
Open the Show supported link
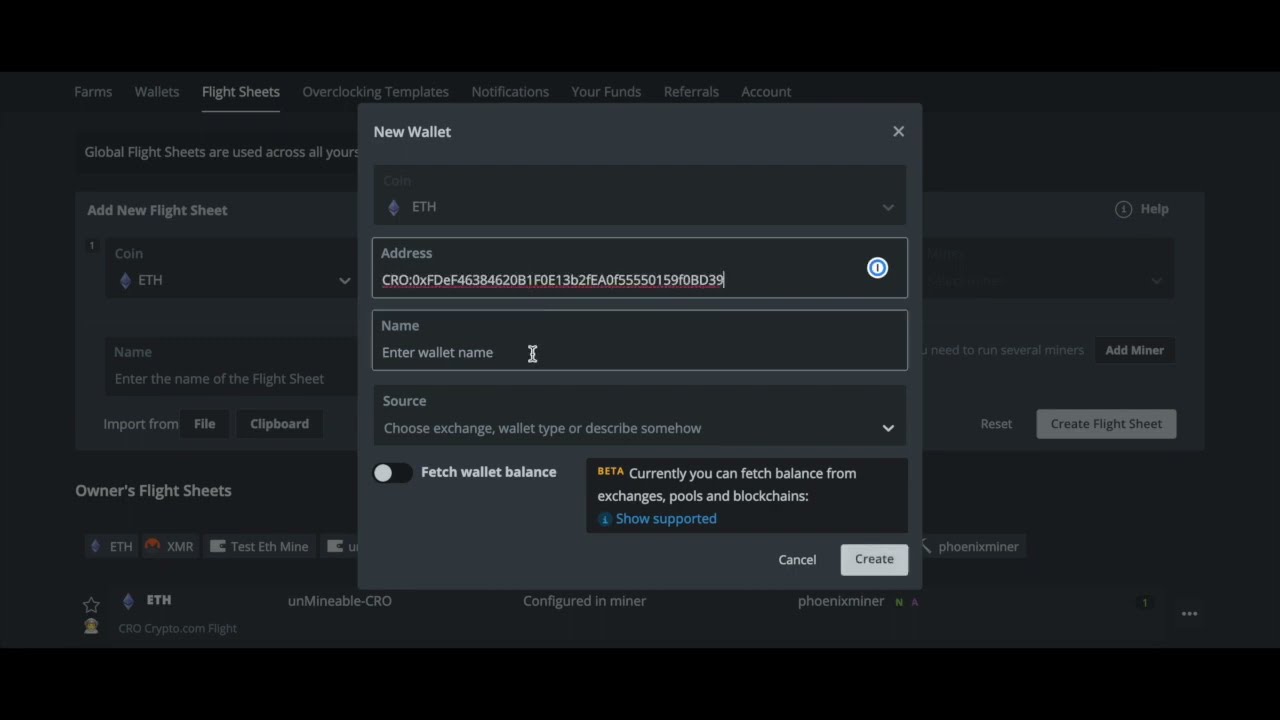[x=666, y=518]
